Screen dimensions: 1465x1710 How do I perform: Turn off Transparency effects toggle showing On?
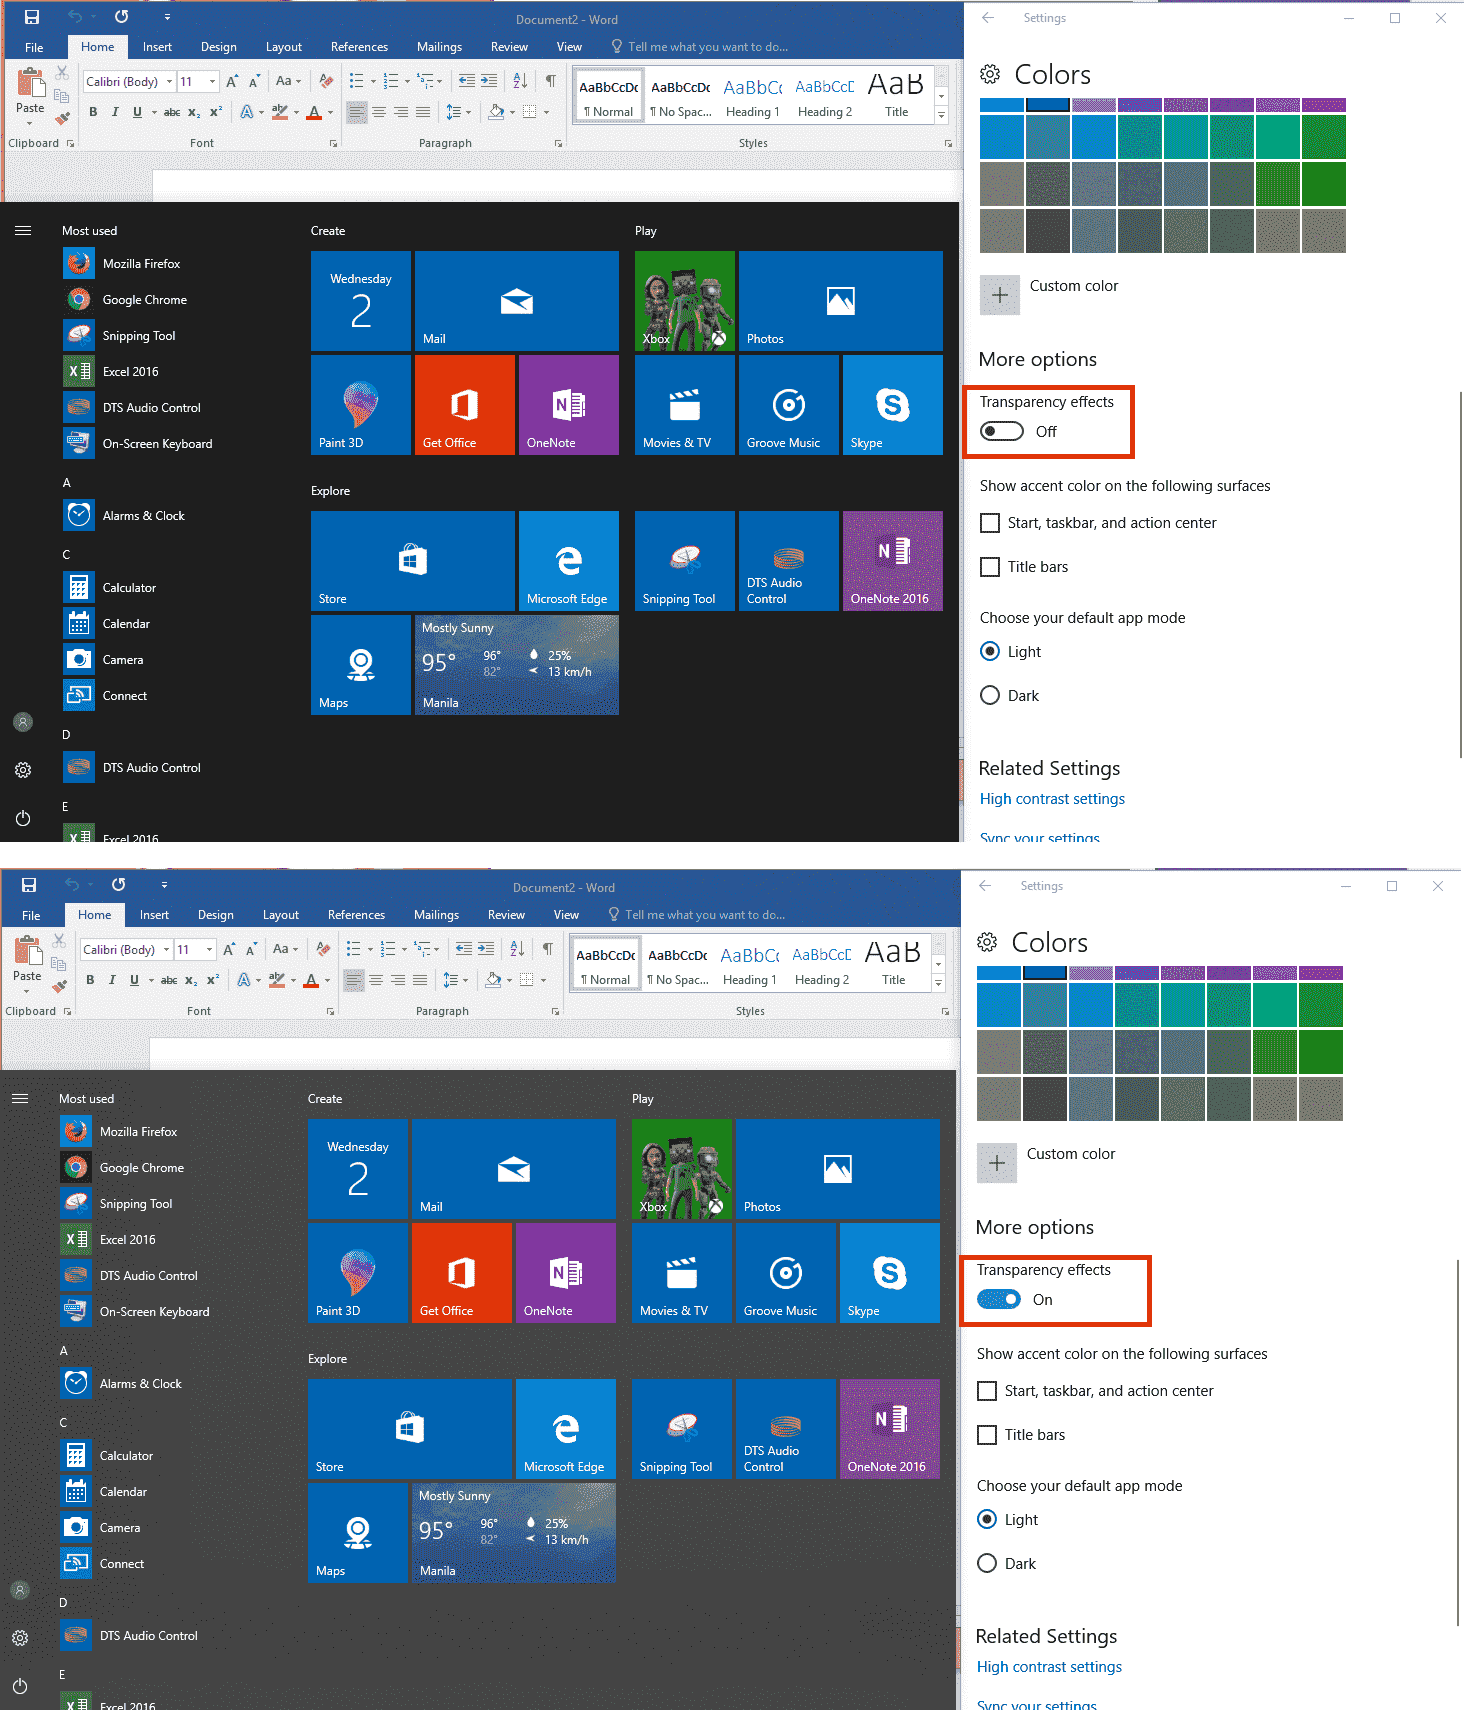(999, 1299)
